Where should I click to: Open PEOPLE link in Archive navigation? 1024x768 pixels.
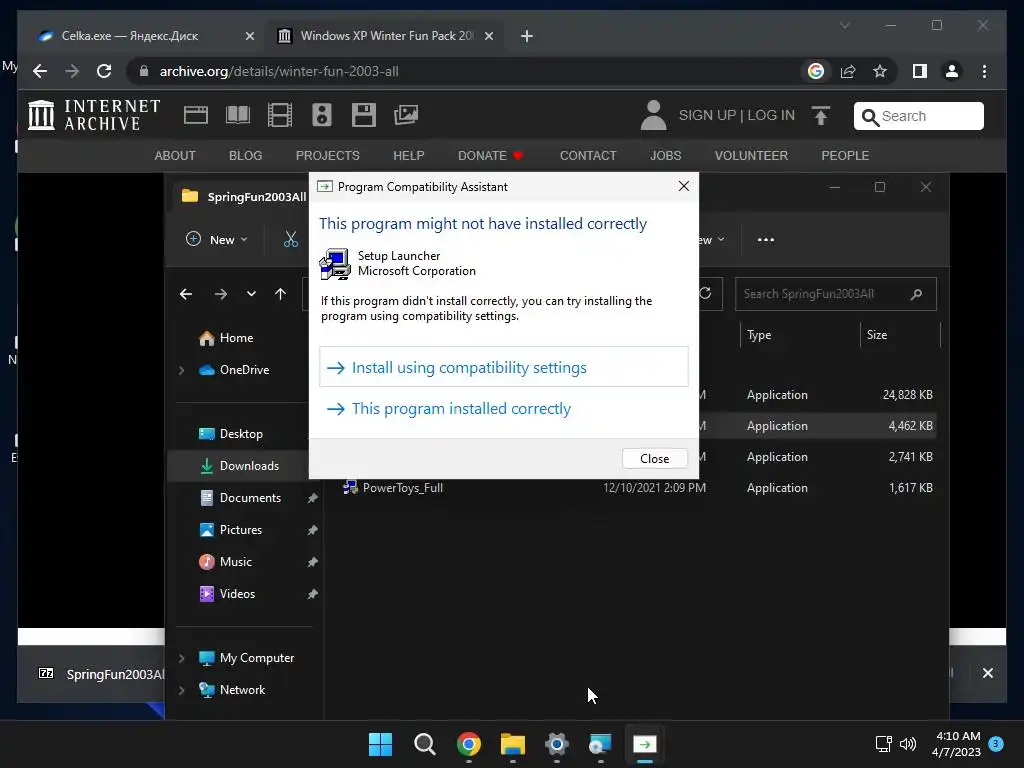pos(845,155)
